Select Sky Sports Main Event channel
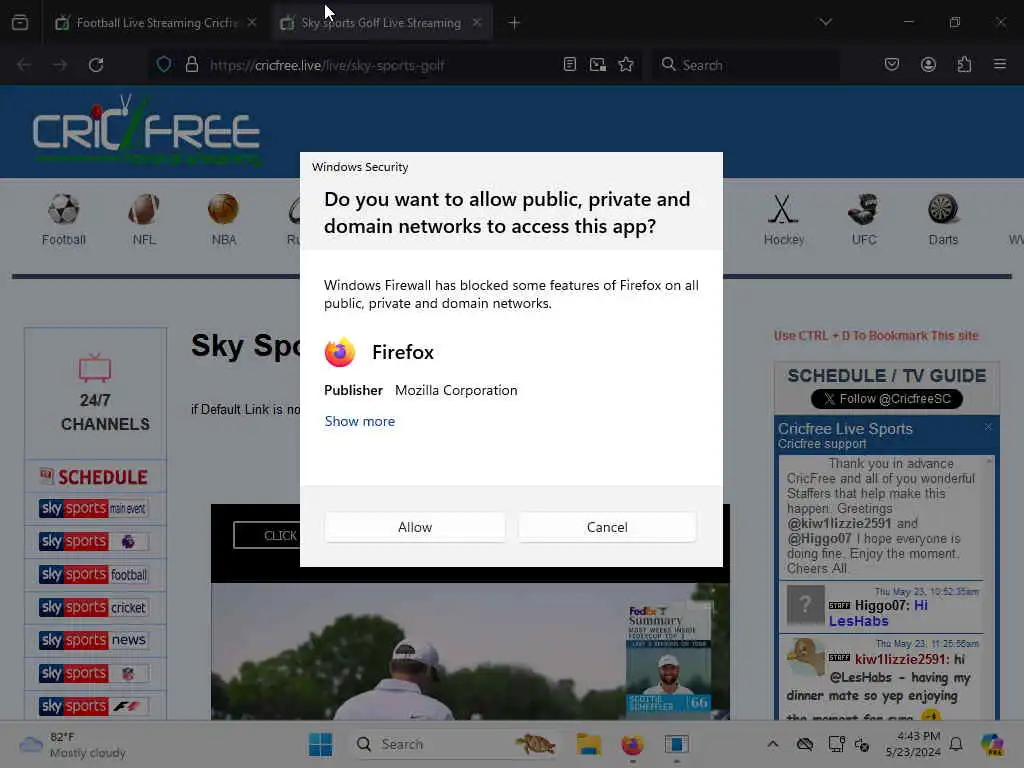 (93, 508)
